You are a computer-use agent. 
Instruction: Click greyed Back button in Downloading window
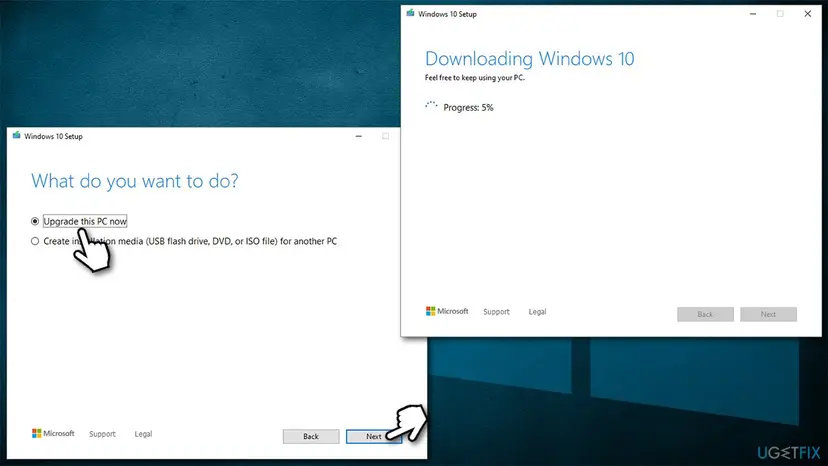coord(705,314)
